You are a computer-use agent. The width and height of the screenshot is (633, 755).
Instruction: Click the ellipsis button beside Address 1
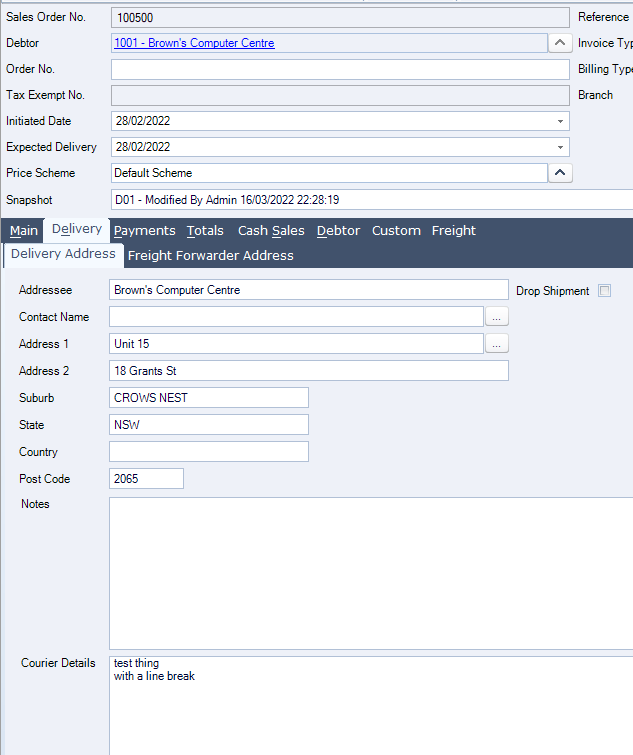[x=497, y=344]
